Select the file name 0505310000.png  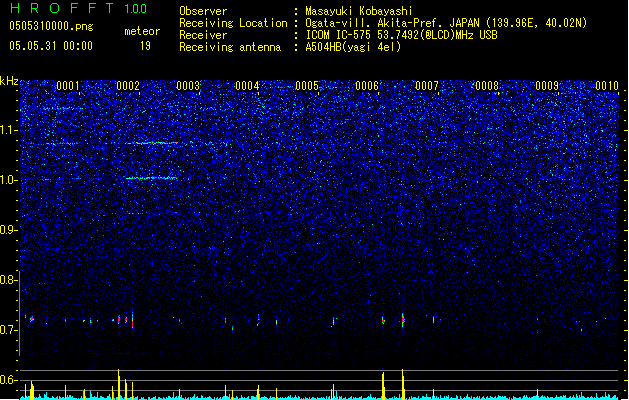click(x=51, y=26)
